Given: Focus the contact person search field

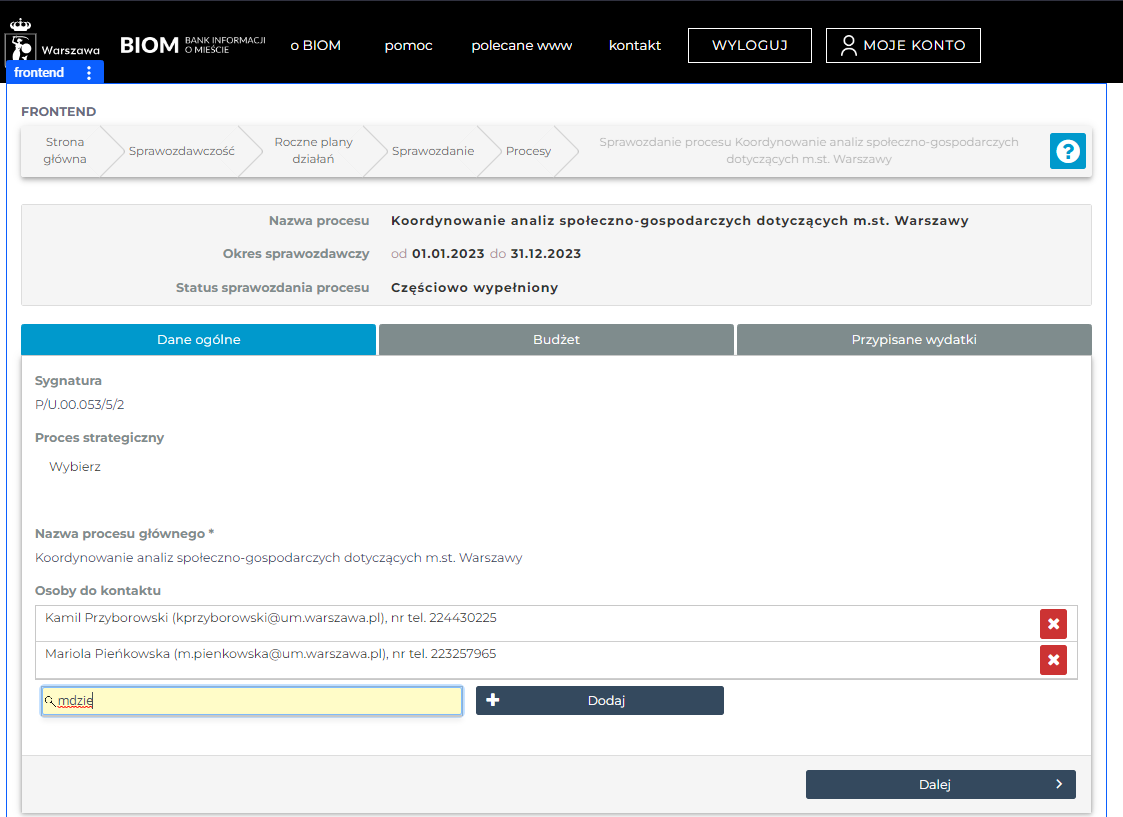Looking at the screenshot, I should [252, 701].
